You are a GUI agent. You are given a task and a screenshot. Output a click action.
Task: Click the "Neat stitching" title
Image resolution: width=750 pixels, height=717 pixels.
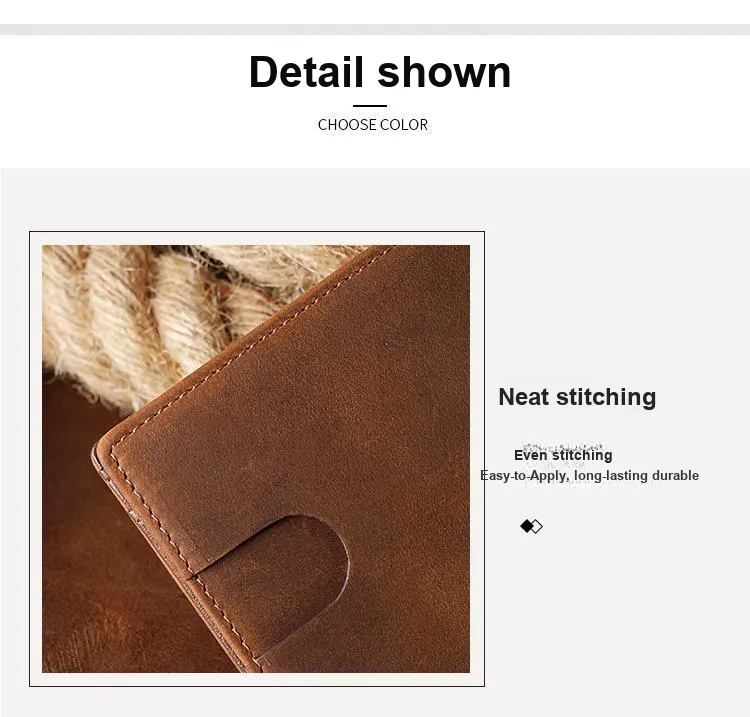577,397
